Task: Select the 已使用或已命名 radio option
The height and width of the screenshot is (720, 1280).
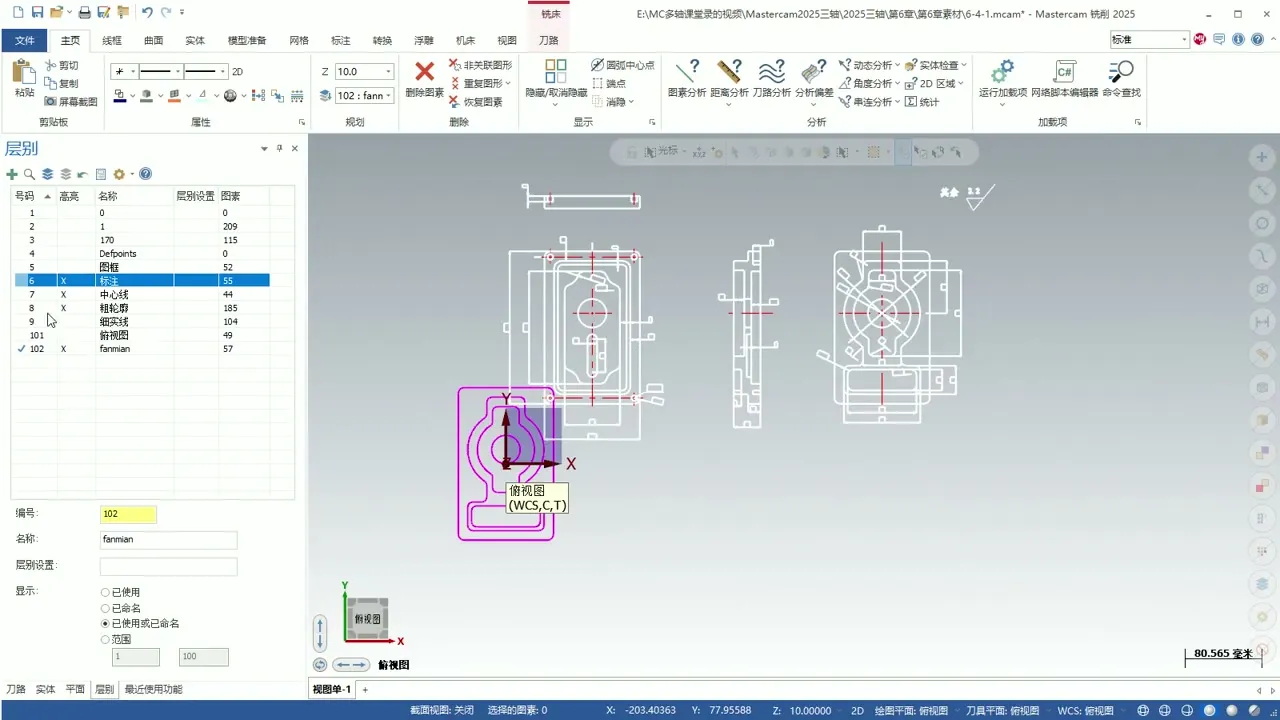Action: 105,624
